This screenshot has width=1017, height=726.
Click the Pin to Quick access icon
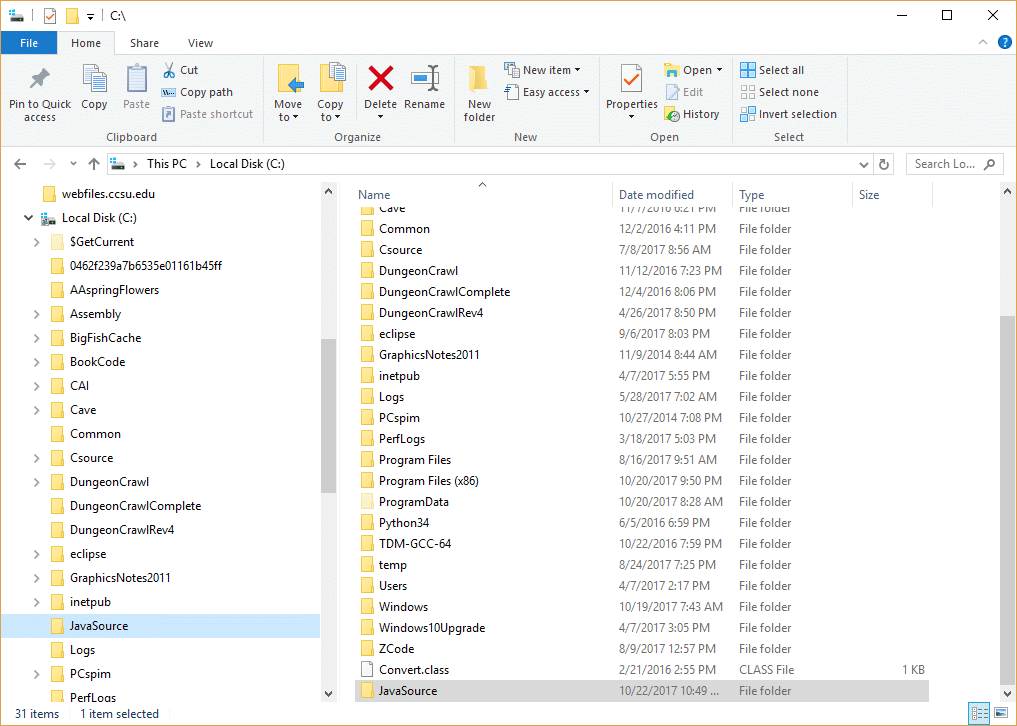click(x=40, y=80)
